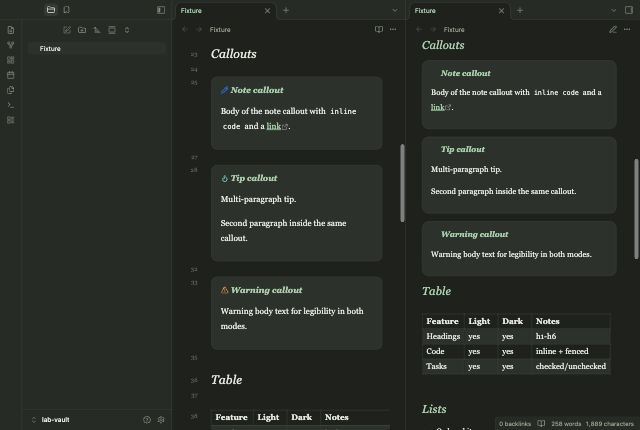640x430 pixels.
Task: Change file explorer sort order
Action: tap(97, 30)
